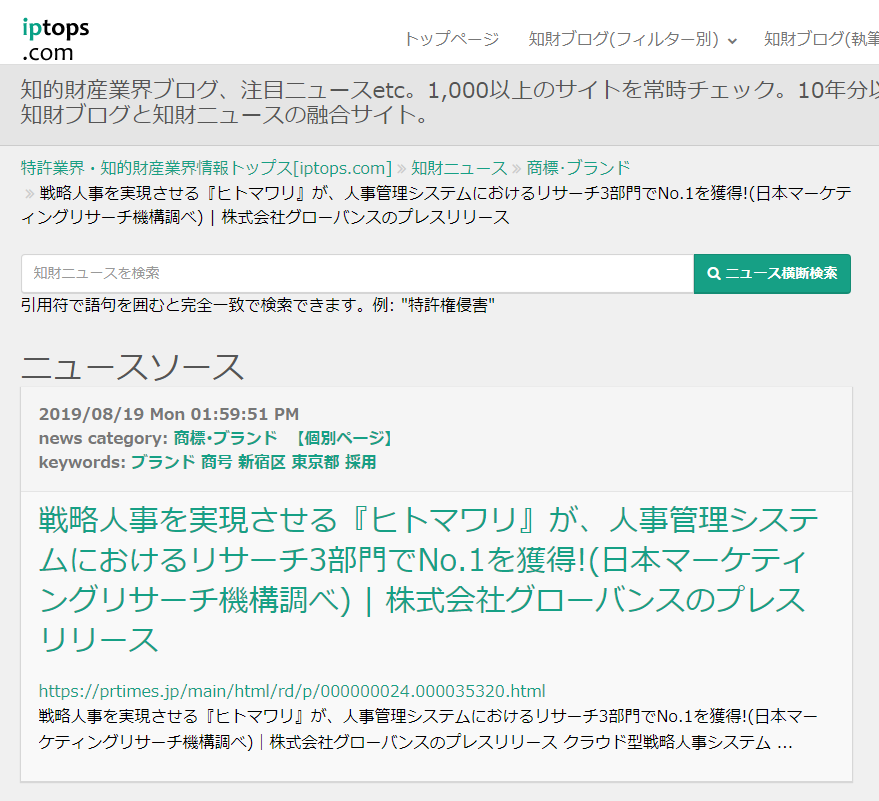Select the 商号 keyword
879x801 pixels.
[x=216, y=462]
